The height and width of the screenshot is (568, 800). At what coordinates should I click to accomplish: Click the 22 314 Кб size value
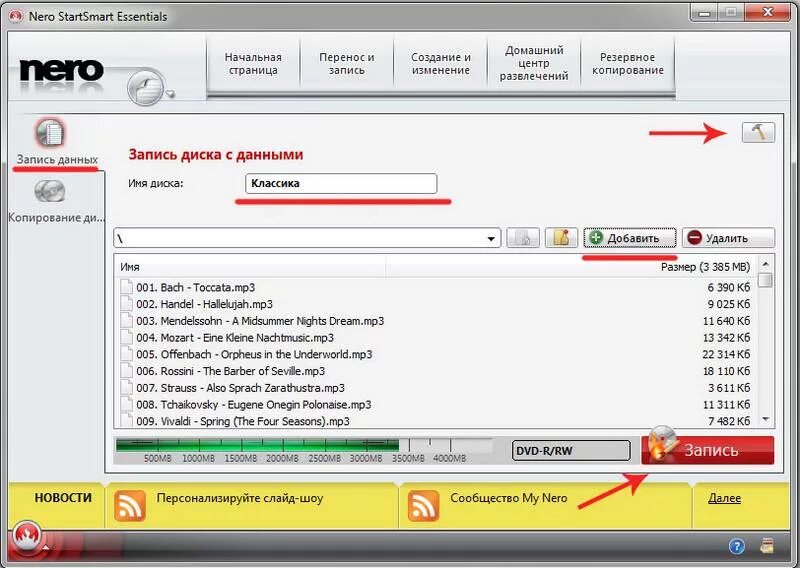pos(726,354)
